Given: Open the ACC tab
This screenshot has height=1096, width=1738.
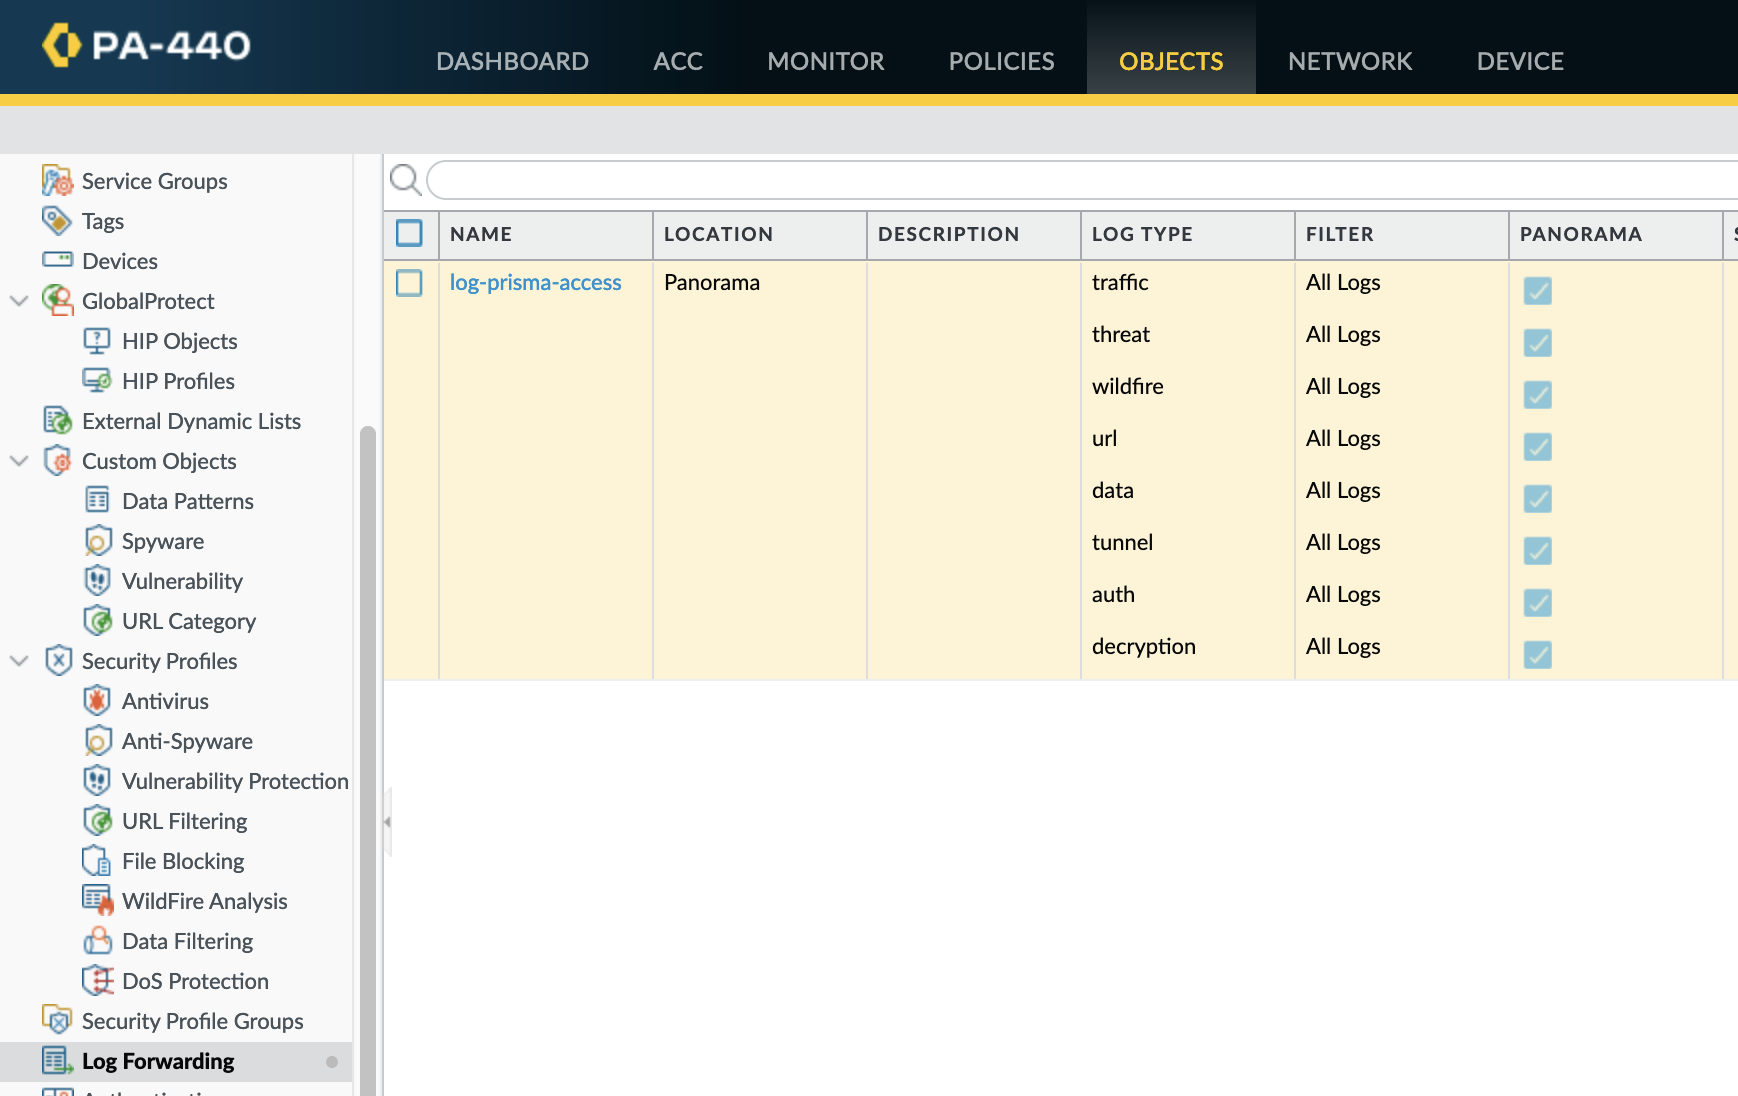Looking at the screenshot, I should pyautogui.click(x=678, y=61).
